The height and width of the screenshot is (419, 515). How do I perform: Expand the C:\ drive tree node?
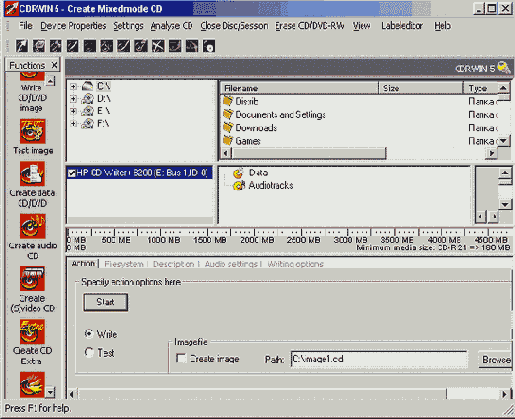(x=73, y=87)
